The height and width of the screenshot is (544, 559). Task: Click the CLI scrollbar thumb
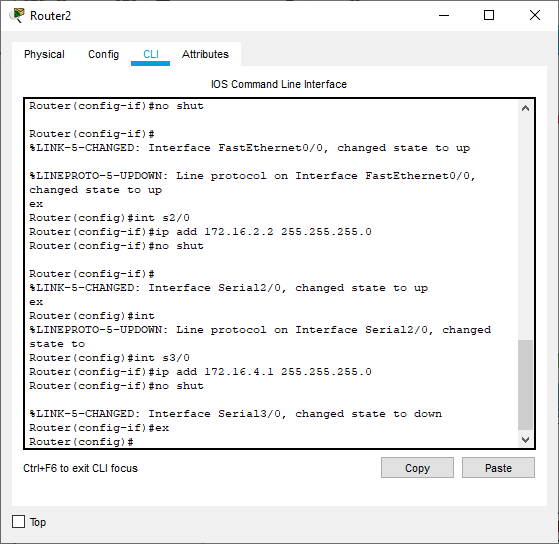click(525, 385)
